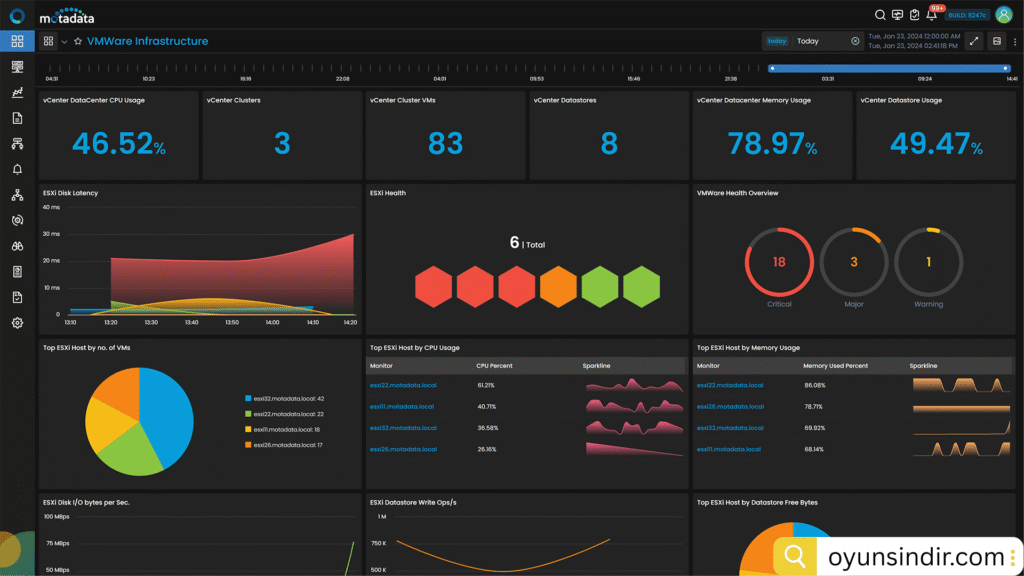Image resolution: width=1024 pixels, height=576 pixels.
Task: Click the right handle of the timeline range slider
Action: point(1006,68)
